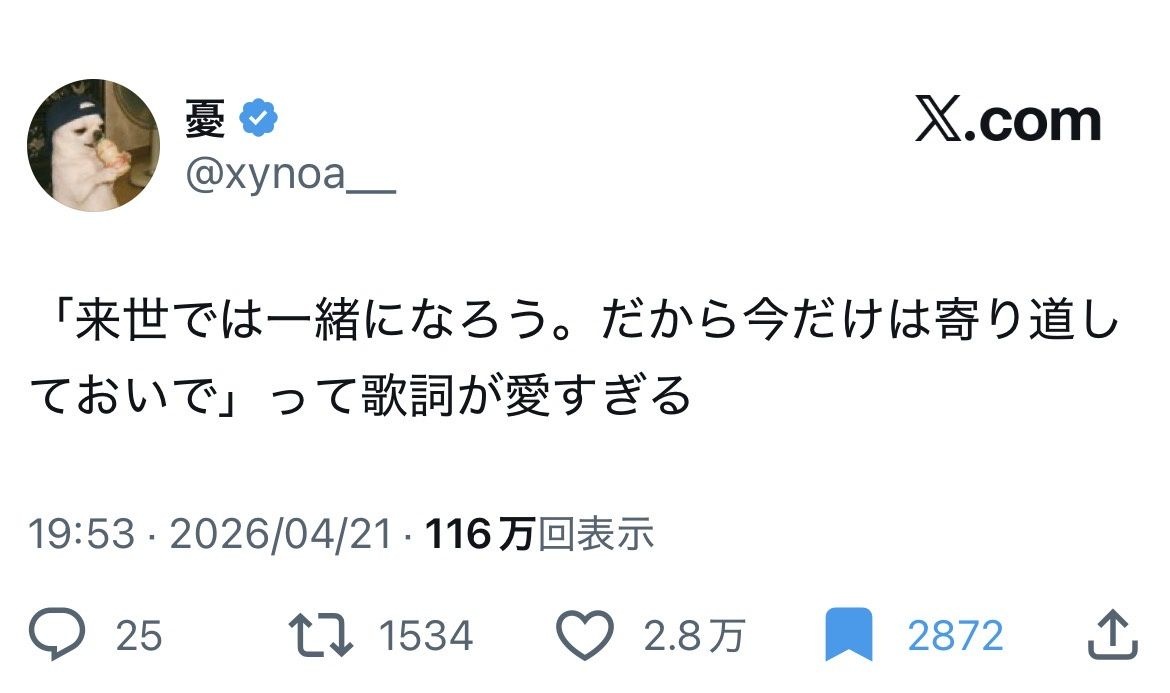Open the share menu via upload icon
Image resolution: width=1170 pixels, height=693 pixels.
click(1110, 635)
